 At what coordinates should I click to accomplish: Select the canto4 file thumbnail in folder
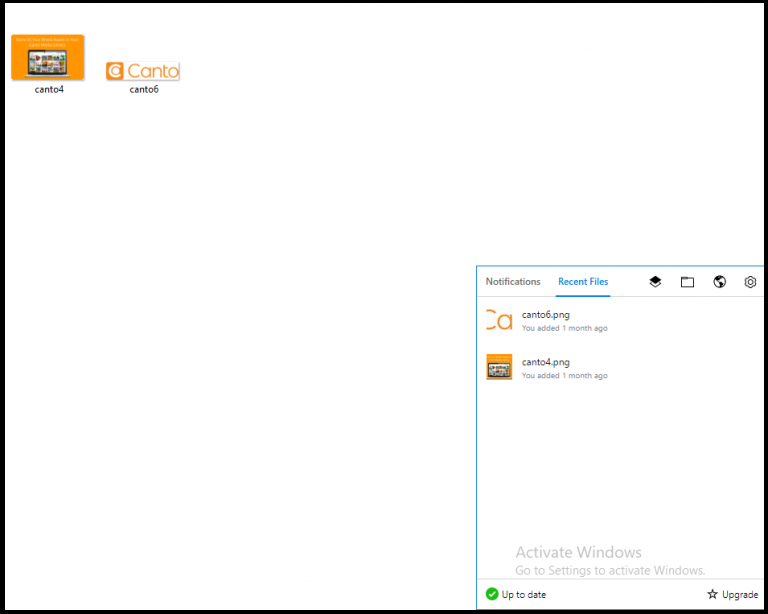48,57
